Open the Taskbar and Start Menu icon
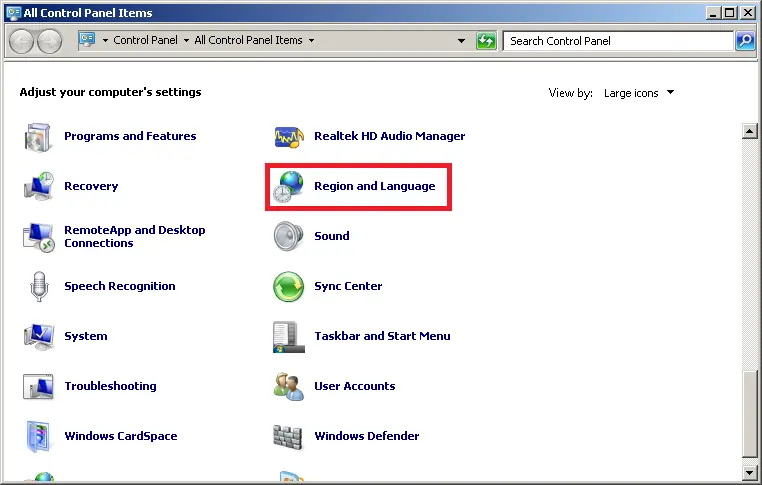762x485 pixels. pyautogui.click(x=289, y=337)
